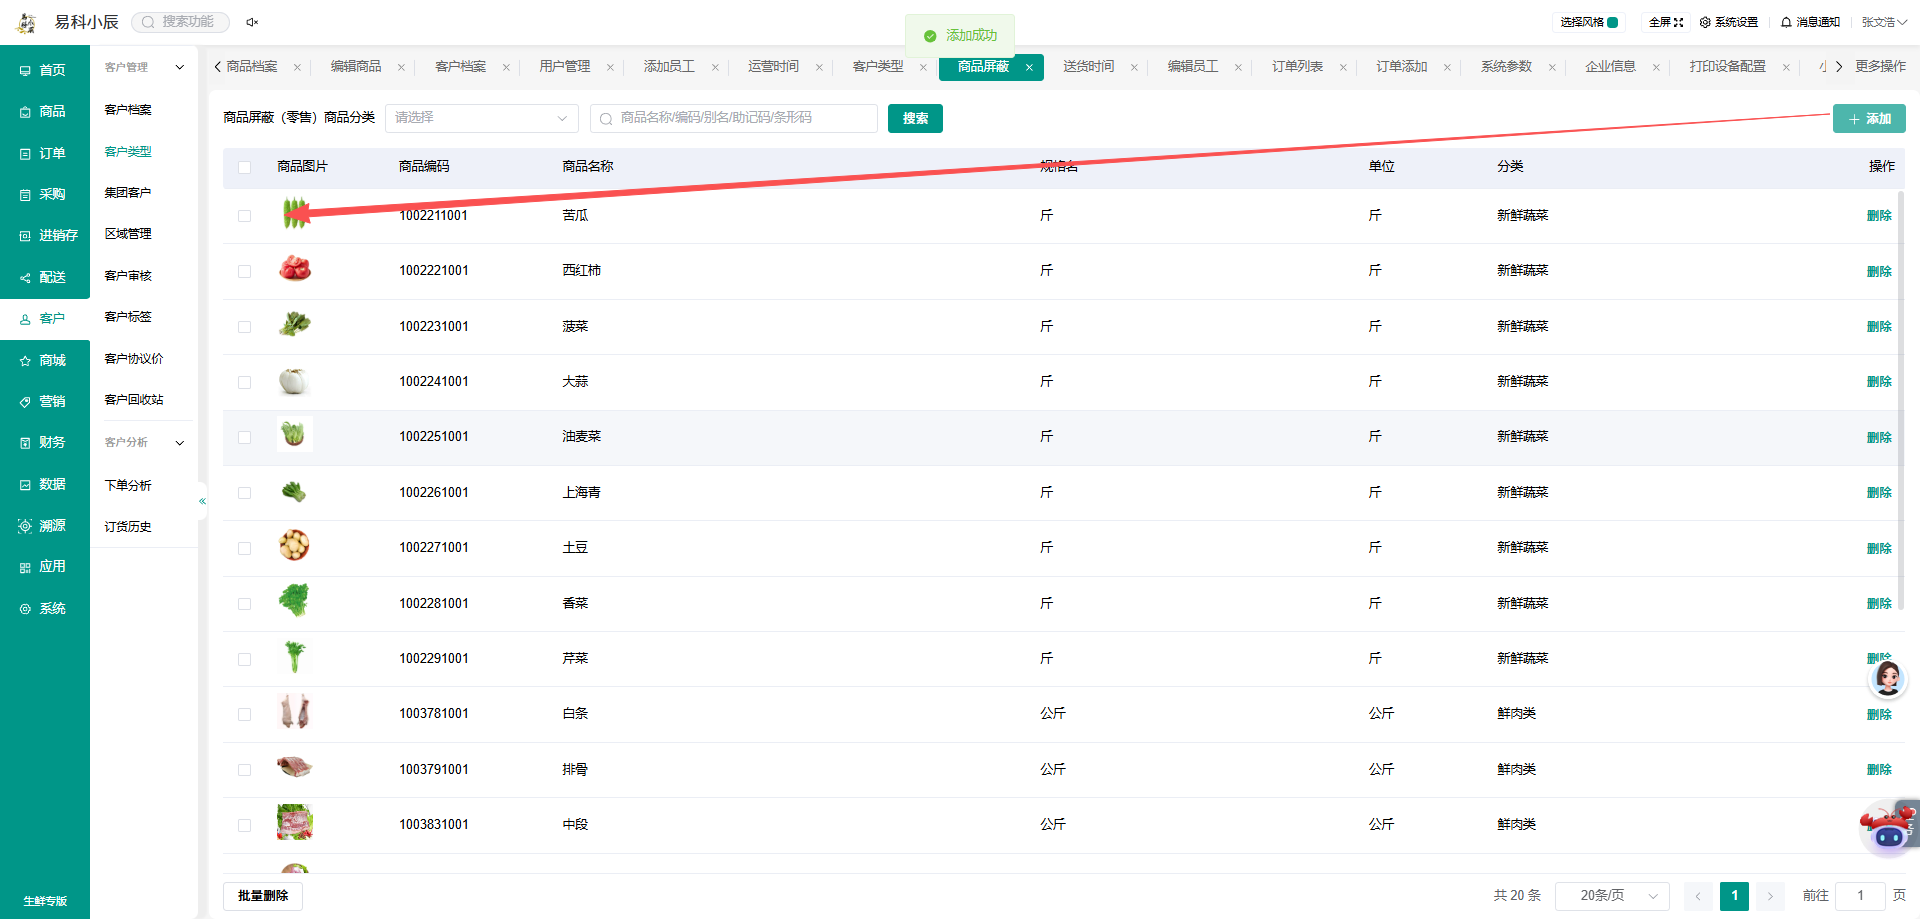The height and width of the screenshot is (919, 1920).
Task: Open the 配送 delivery sidebar section
Action: [x=44, y=278]
